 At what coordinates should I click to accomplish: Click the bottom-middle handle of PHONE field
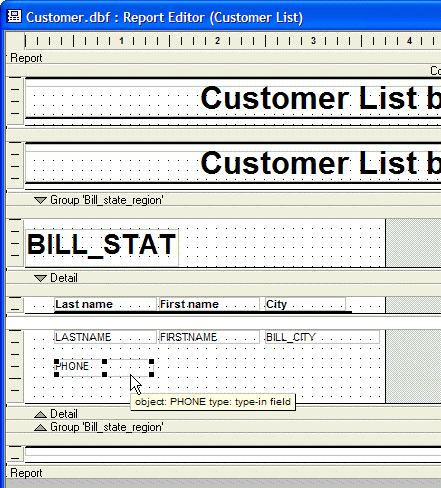click(x=104, y=374)
